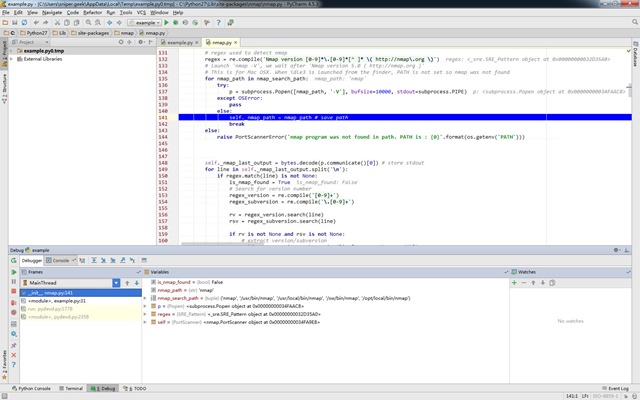Open Debug panel settings gear
640x400 pixels.
pyautogui.click(x=616, y=250)
